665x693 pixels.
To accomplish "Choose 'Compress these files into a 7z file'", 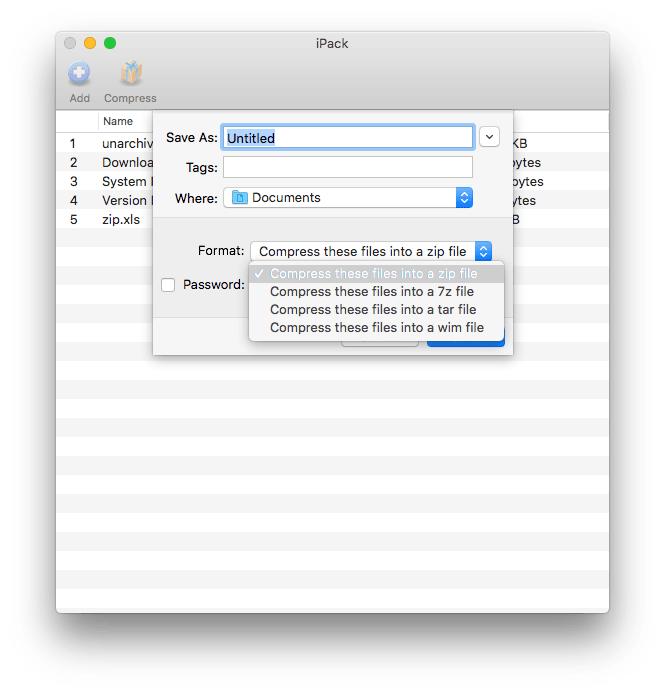I will (x=376, y=292).
